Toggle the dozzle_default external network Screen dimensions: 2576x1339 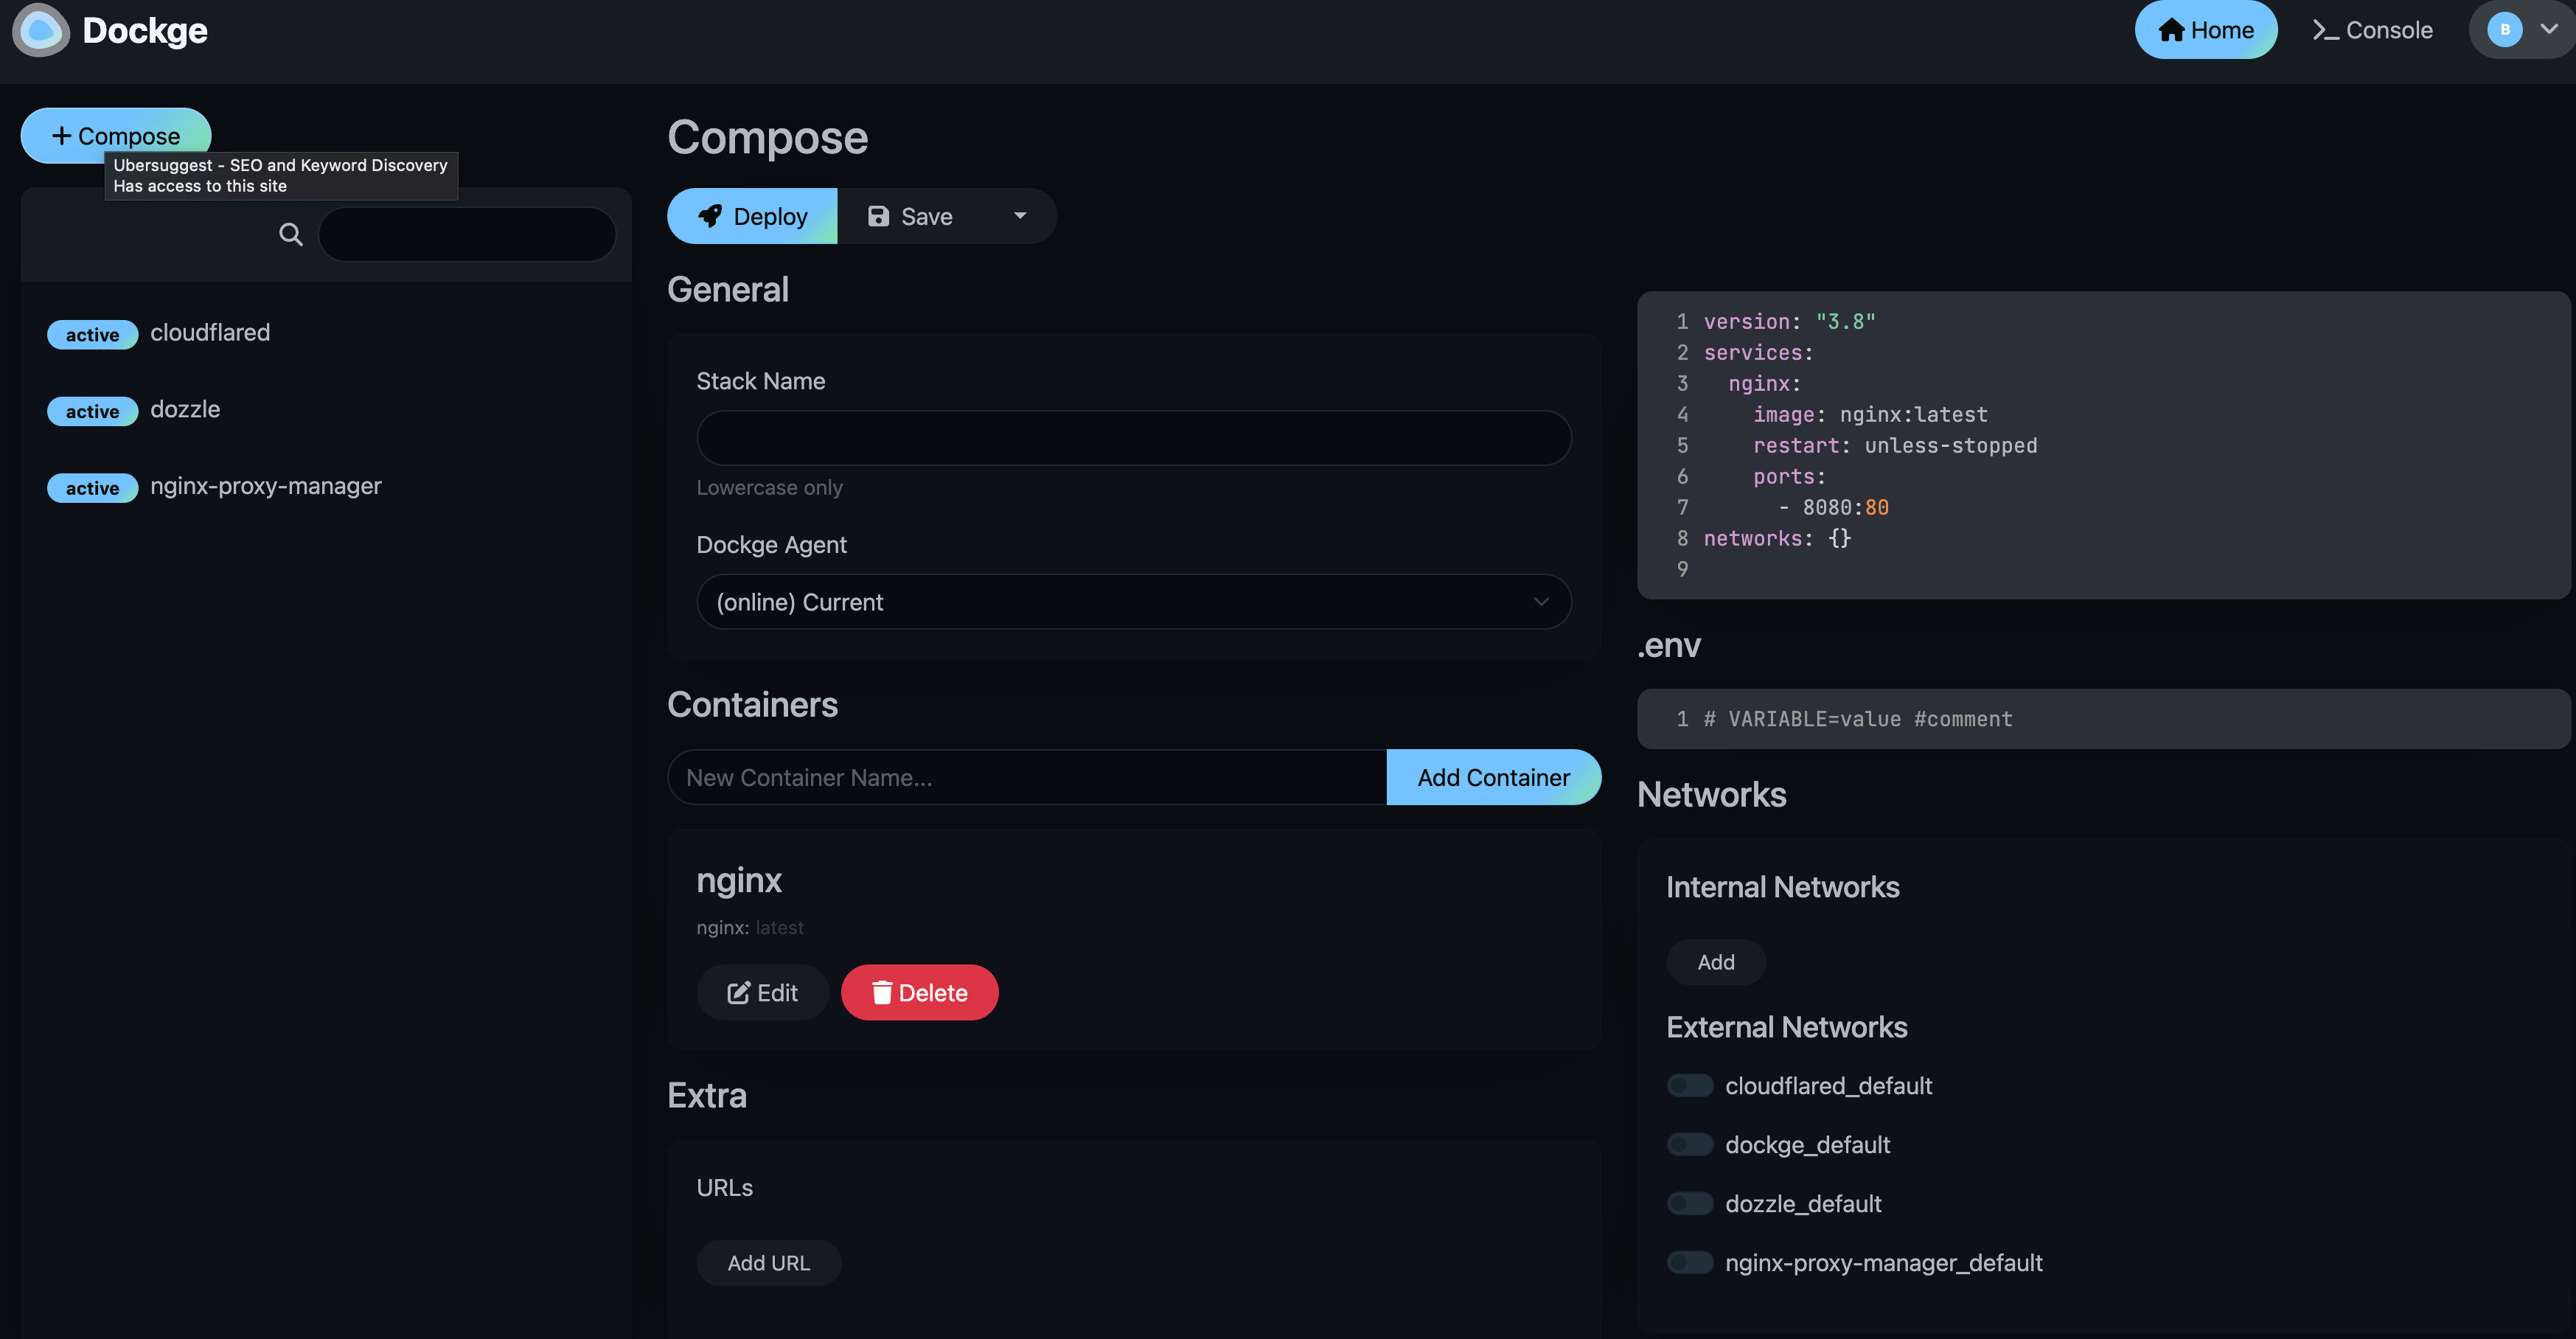(1687, 1203)
